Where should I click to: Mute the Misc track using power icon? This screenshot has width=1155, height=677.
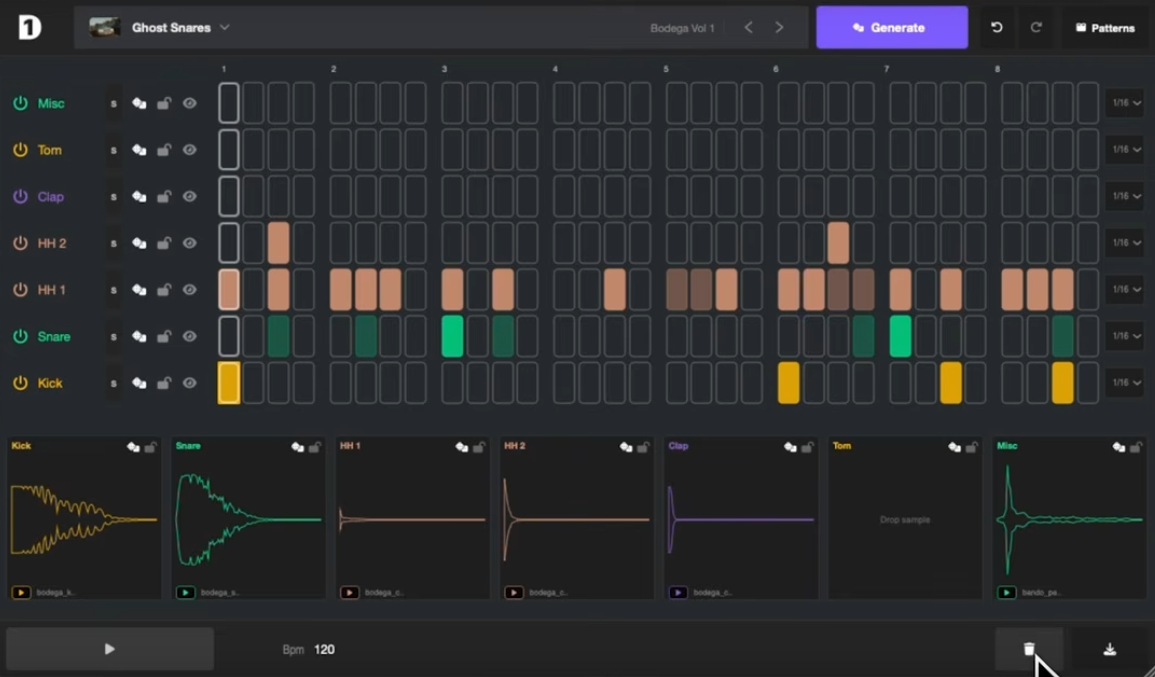20,103
